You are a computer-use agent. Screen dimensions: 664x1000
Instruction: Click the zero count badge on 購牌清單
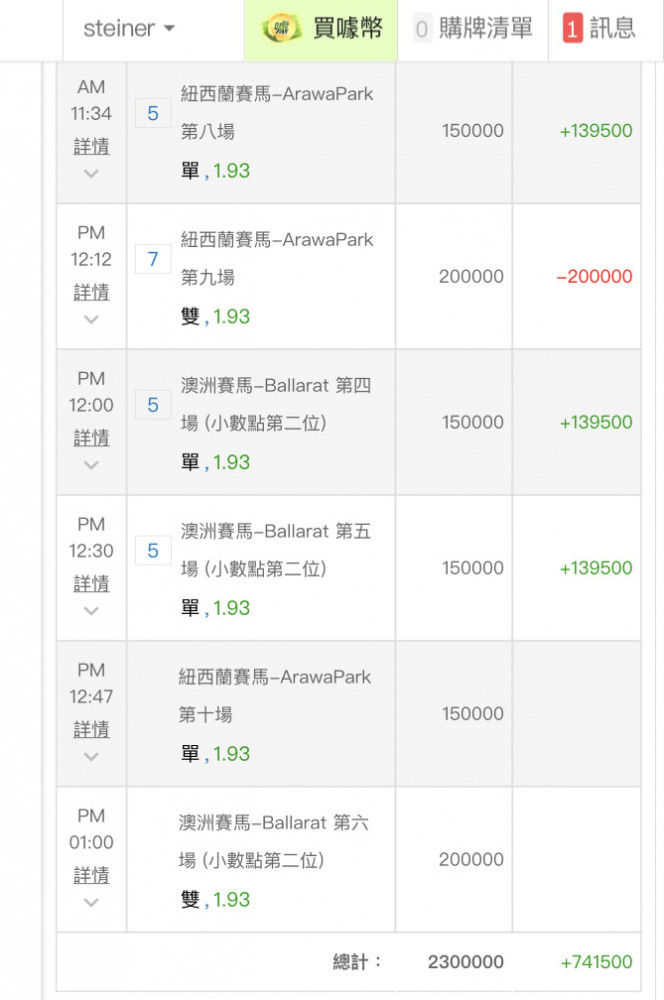point(421,29)
